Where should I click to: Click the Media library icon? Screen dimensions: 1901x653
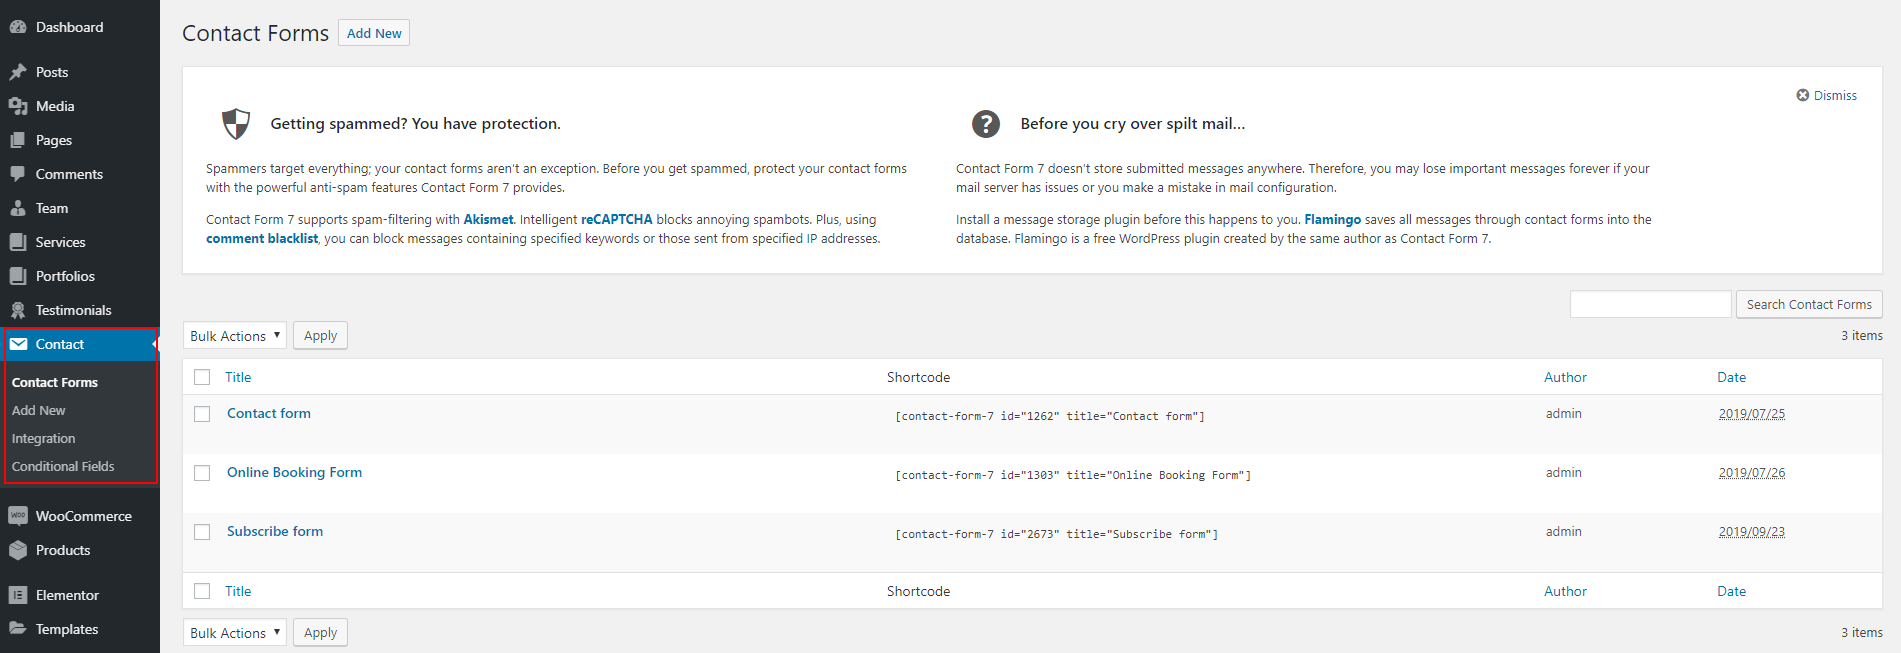pos(18,106)
